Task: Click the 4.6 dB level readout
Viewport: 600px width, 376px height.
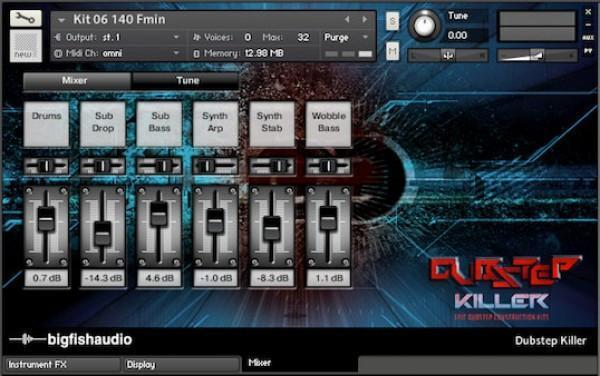Action: coord(159,278)
